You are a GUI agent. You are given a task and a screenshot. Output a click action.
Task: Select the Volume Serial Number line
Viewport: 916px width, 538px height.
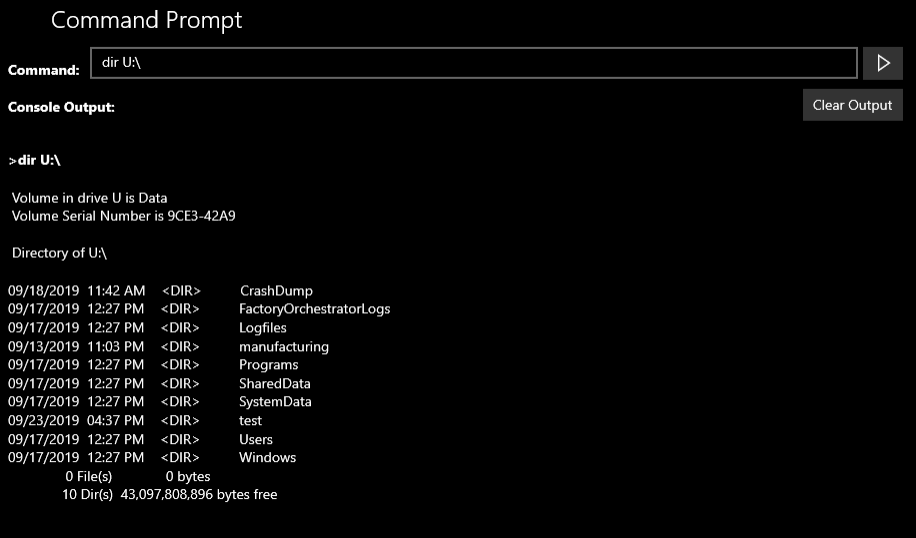pos(123,216)
